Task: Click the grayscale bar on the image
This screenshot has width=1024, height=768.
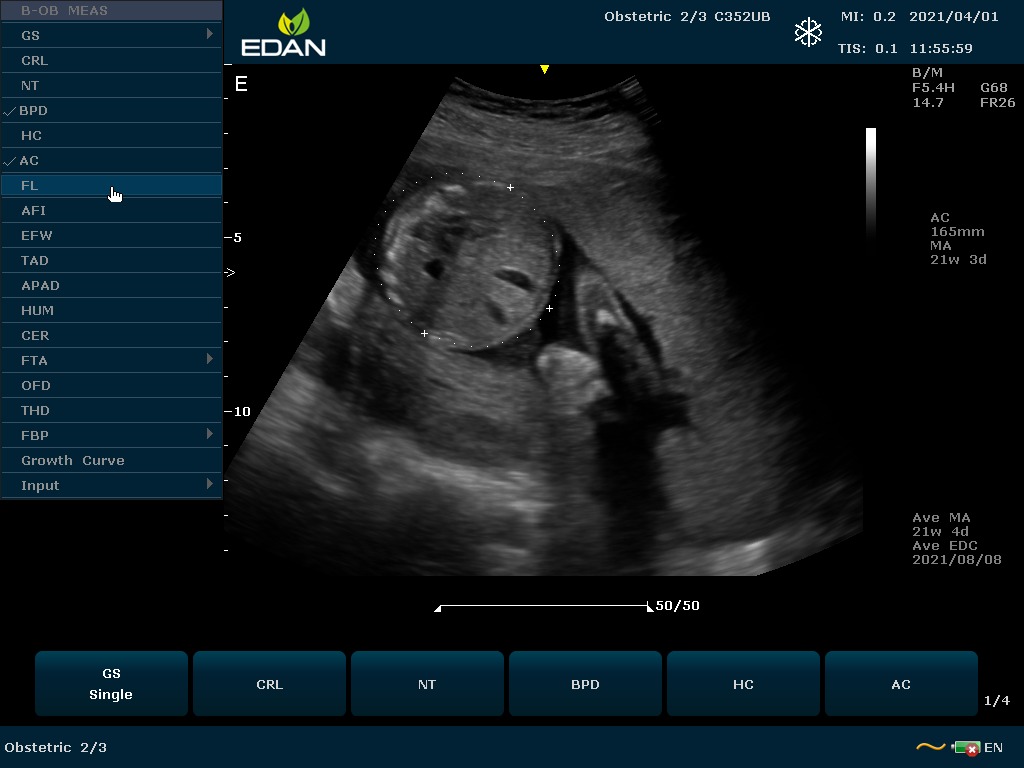Action: (871, 180)
